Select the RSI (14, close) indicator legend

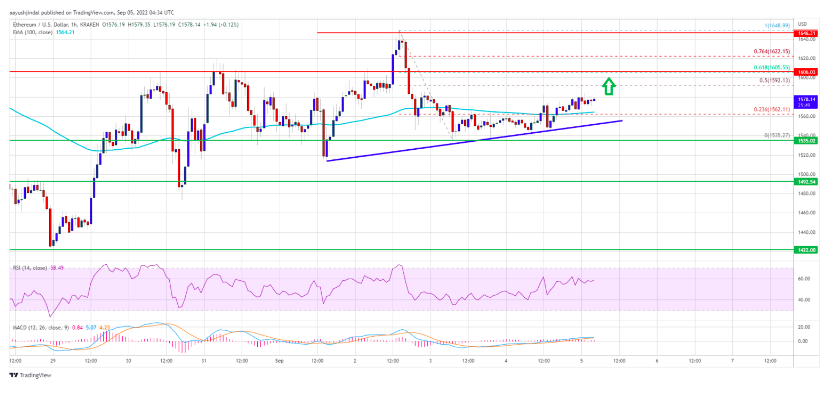30,267
